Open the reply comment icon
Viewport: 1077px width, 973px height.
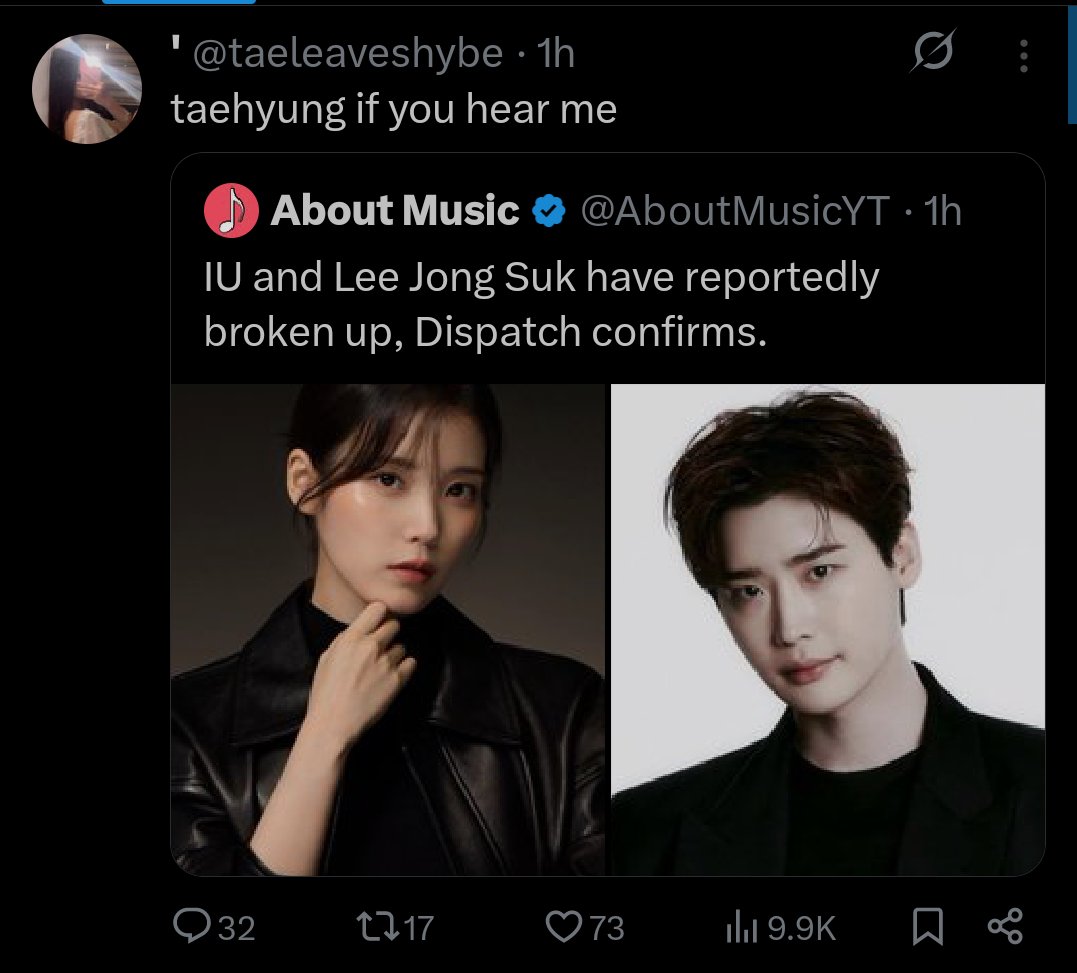pyautogui.click(x=192, y=926)
